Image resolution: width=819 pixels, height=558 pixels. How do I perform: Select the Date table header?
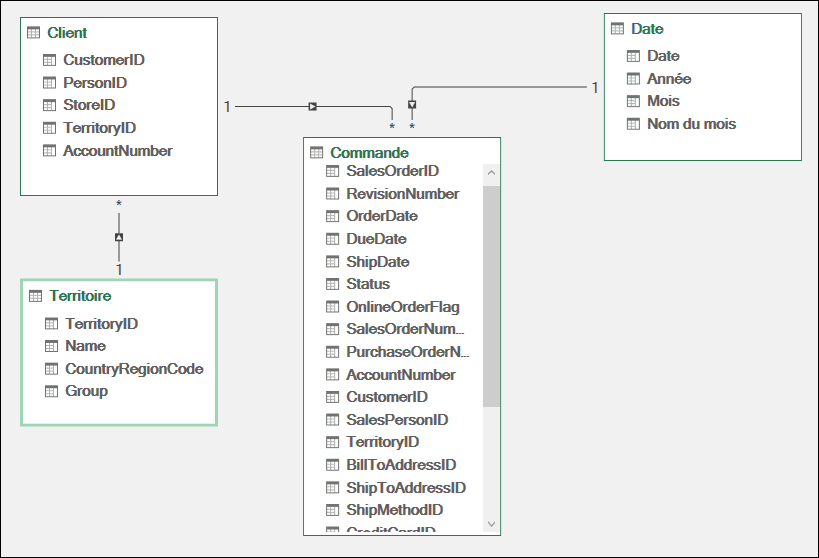click(x=647, y=29)
